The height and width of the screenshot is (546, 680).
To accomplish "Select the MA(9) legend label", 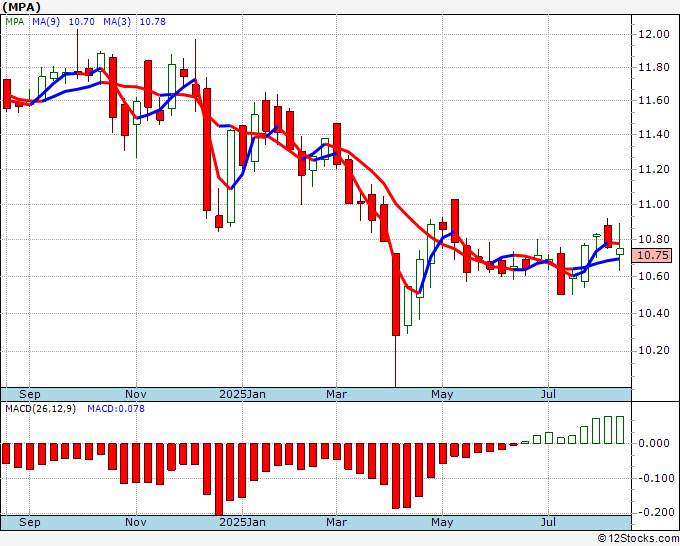I will [x=46, y=22].
